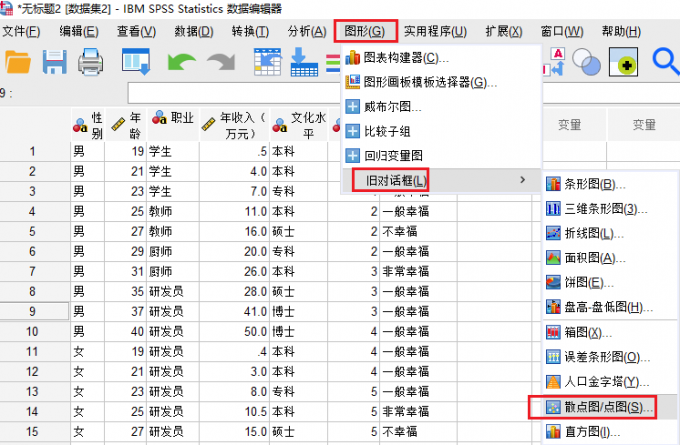The height and width of the screenshot is (445, 680).
Task: Click 不幸福 cell in row 5
Action: click(x=418, y=231)
